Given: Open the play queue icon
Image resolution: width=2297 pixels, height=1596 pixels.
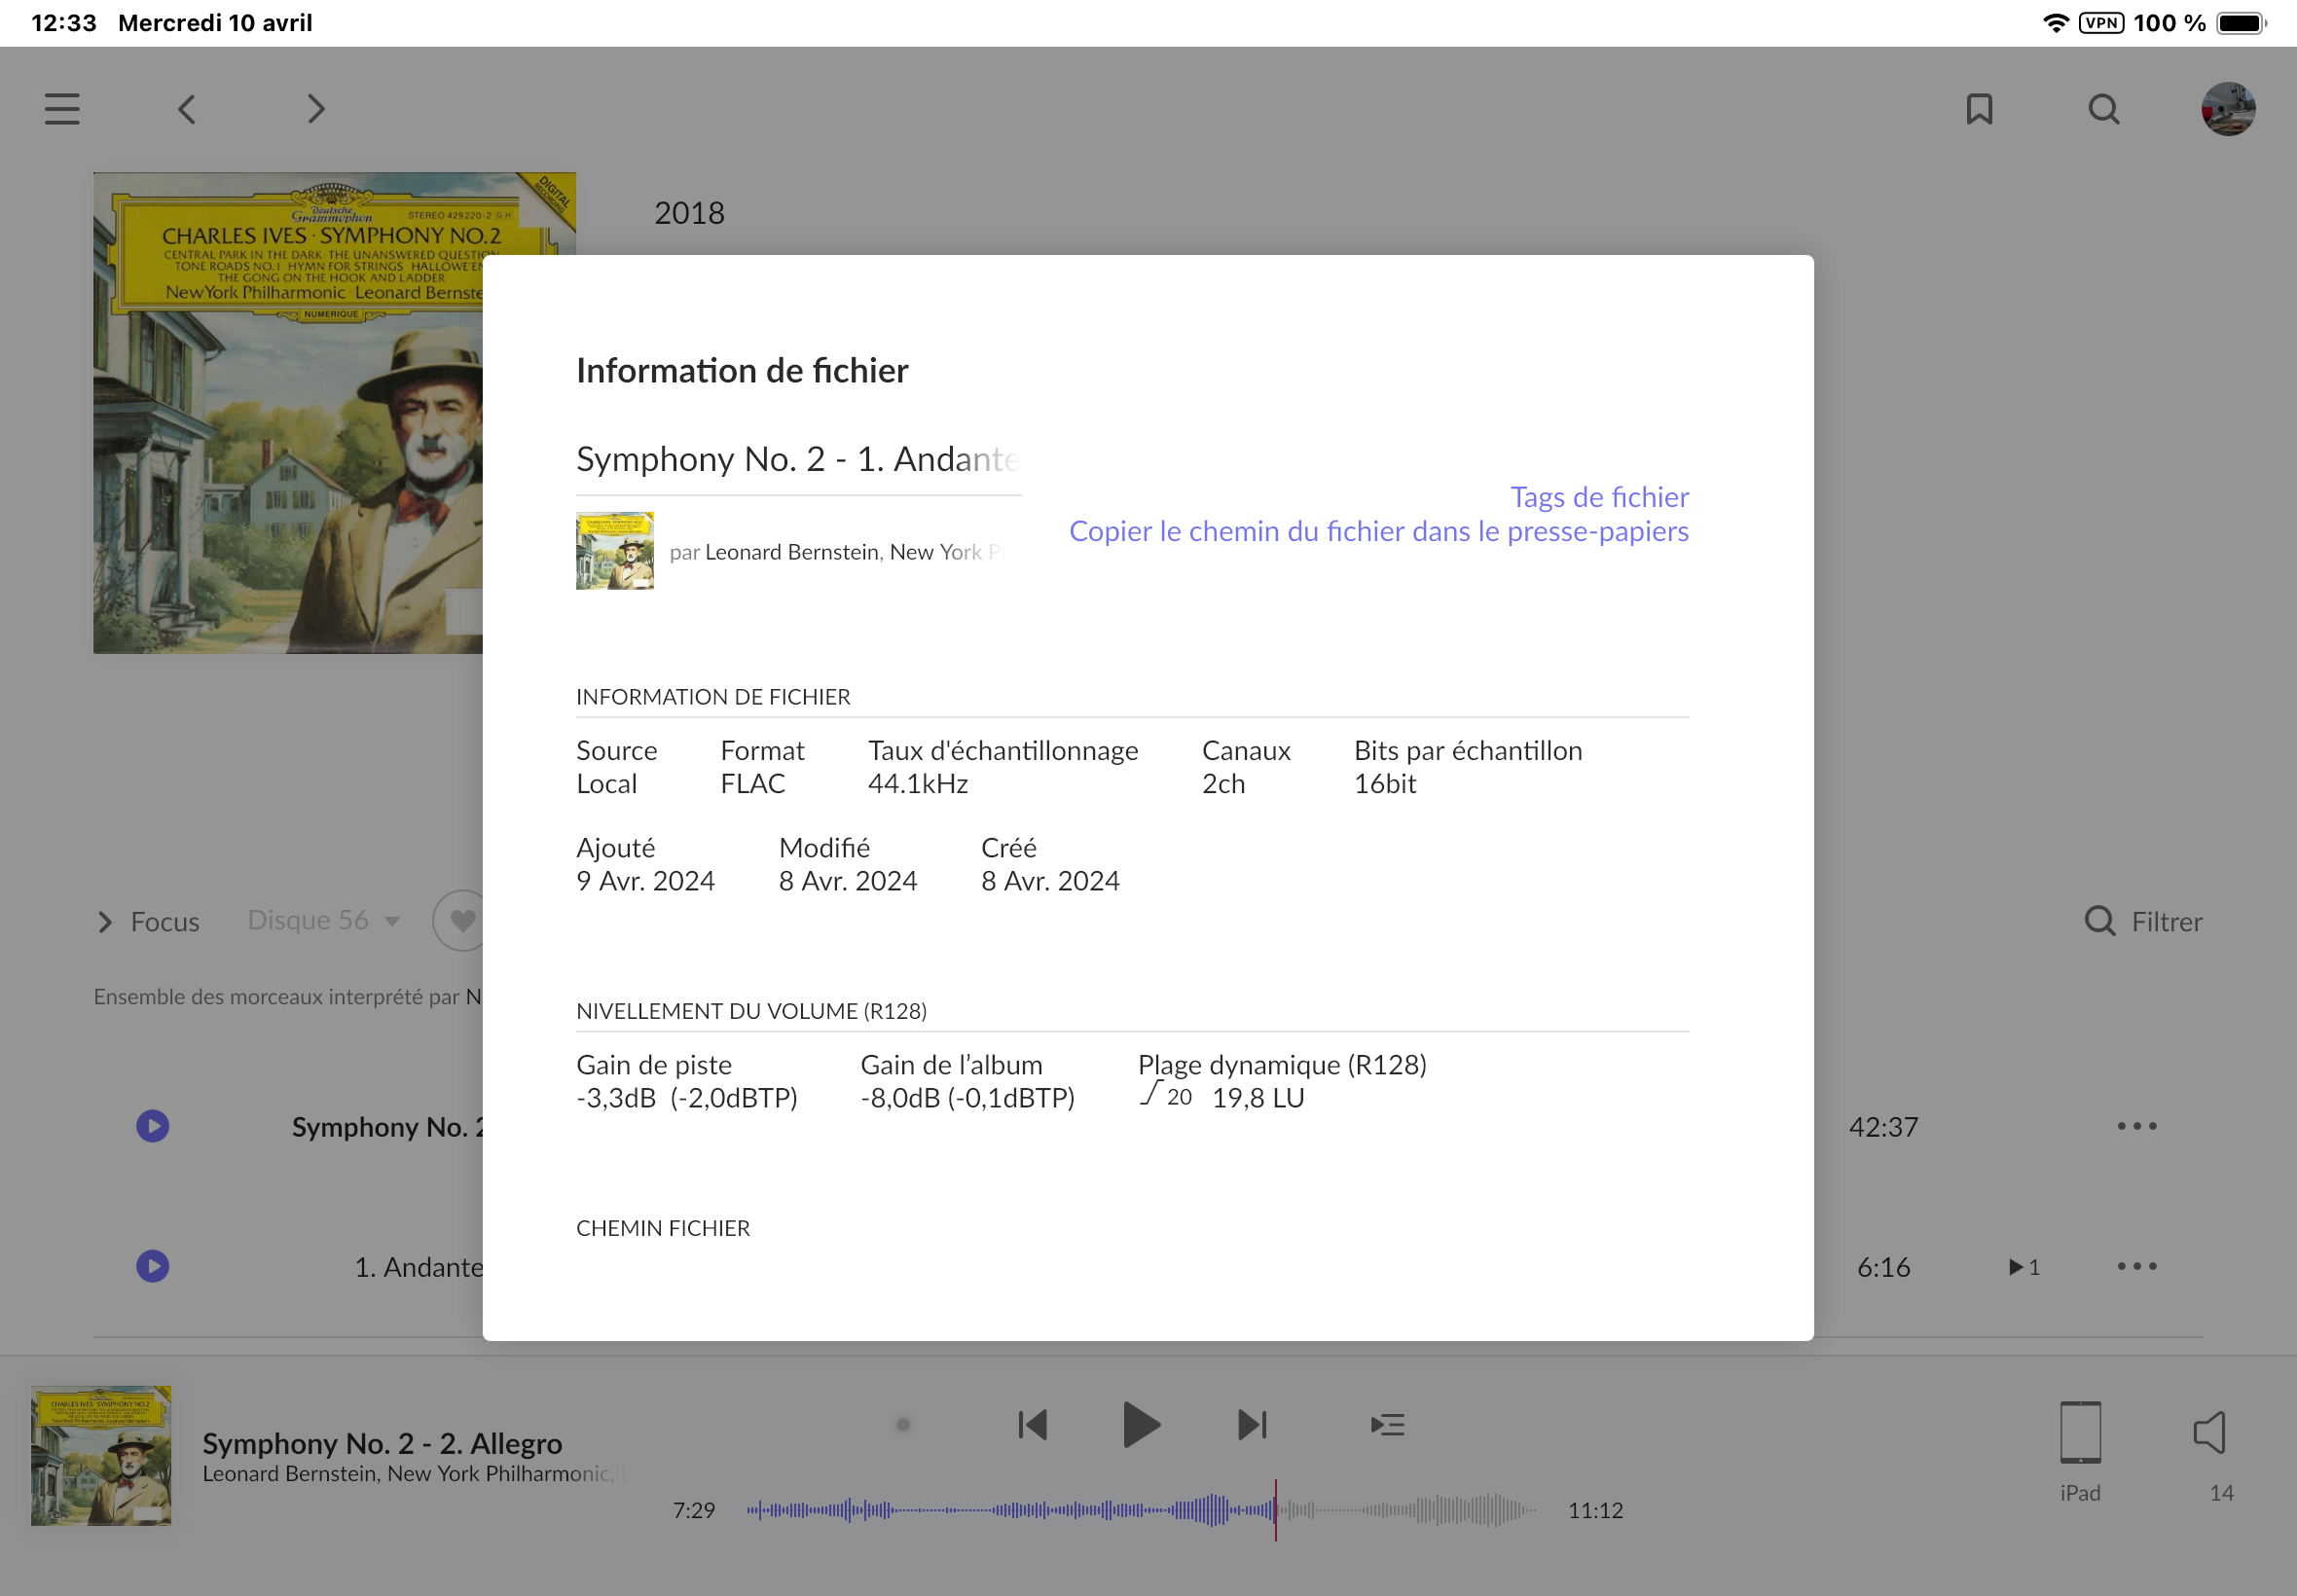Looking at the screenshot, I should [1388, 1424].
